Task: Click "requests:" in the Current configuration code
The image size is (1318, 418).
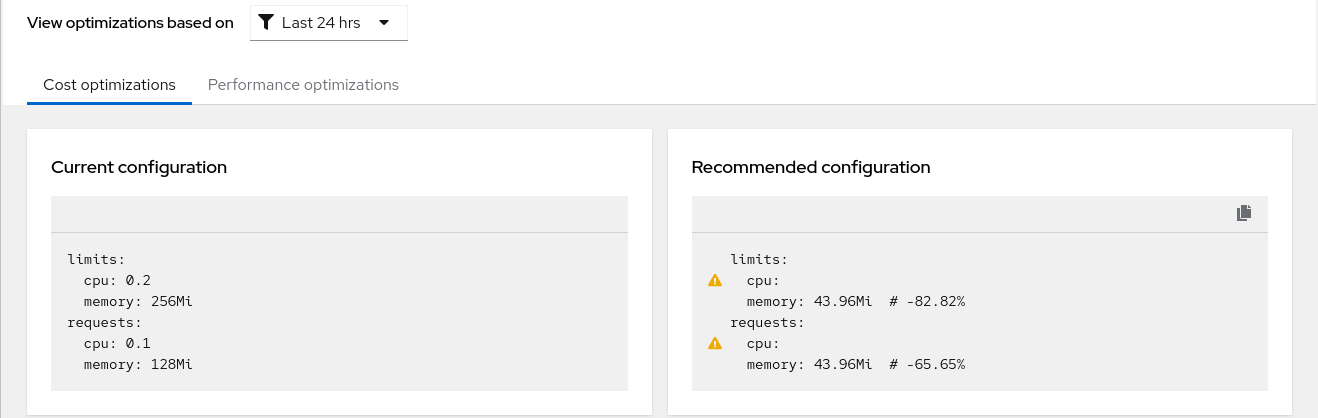Action: point(105,322)
